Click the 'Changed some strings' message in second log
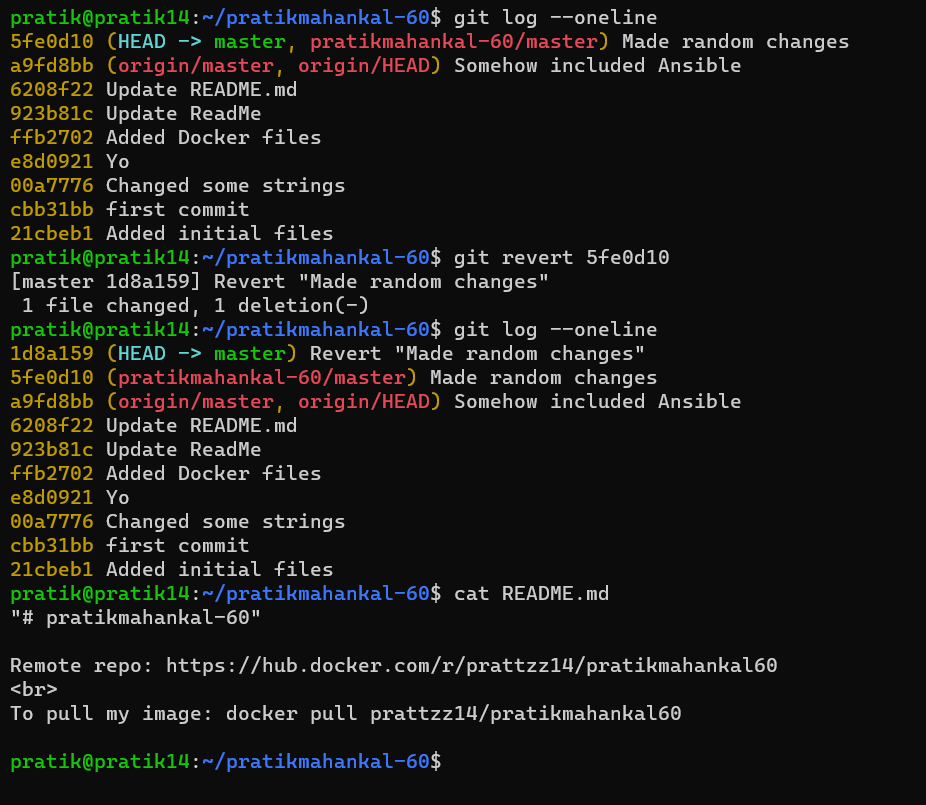926x805 pixels. (x=226, y=522)
